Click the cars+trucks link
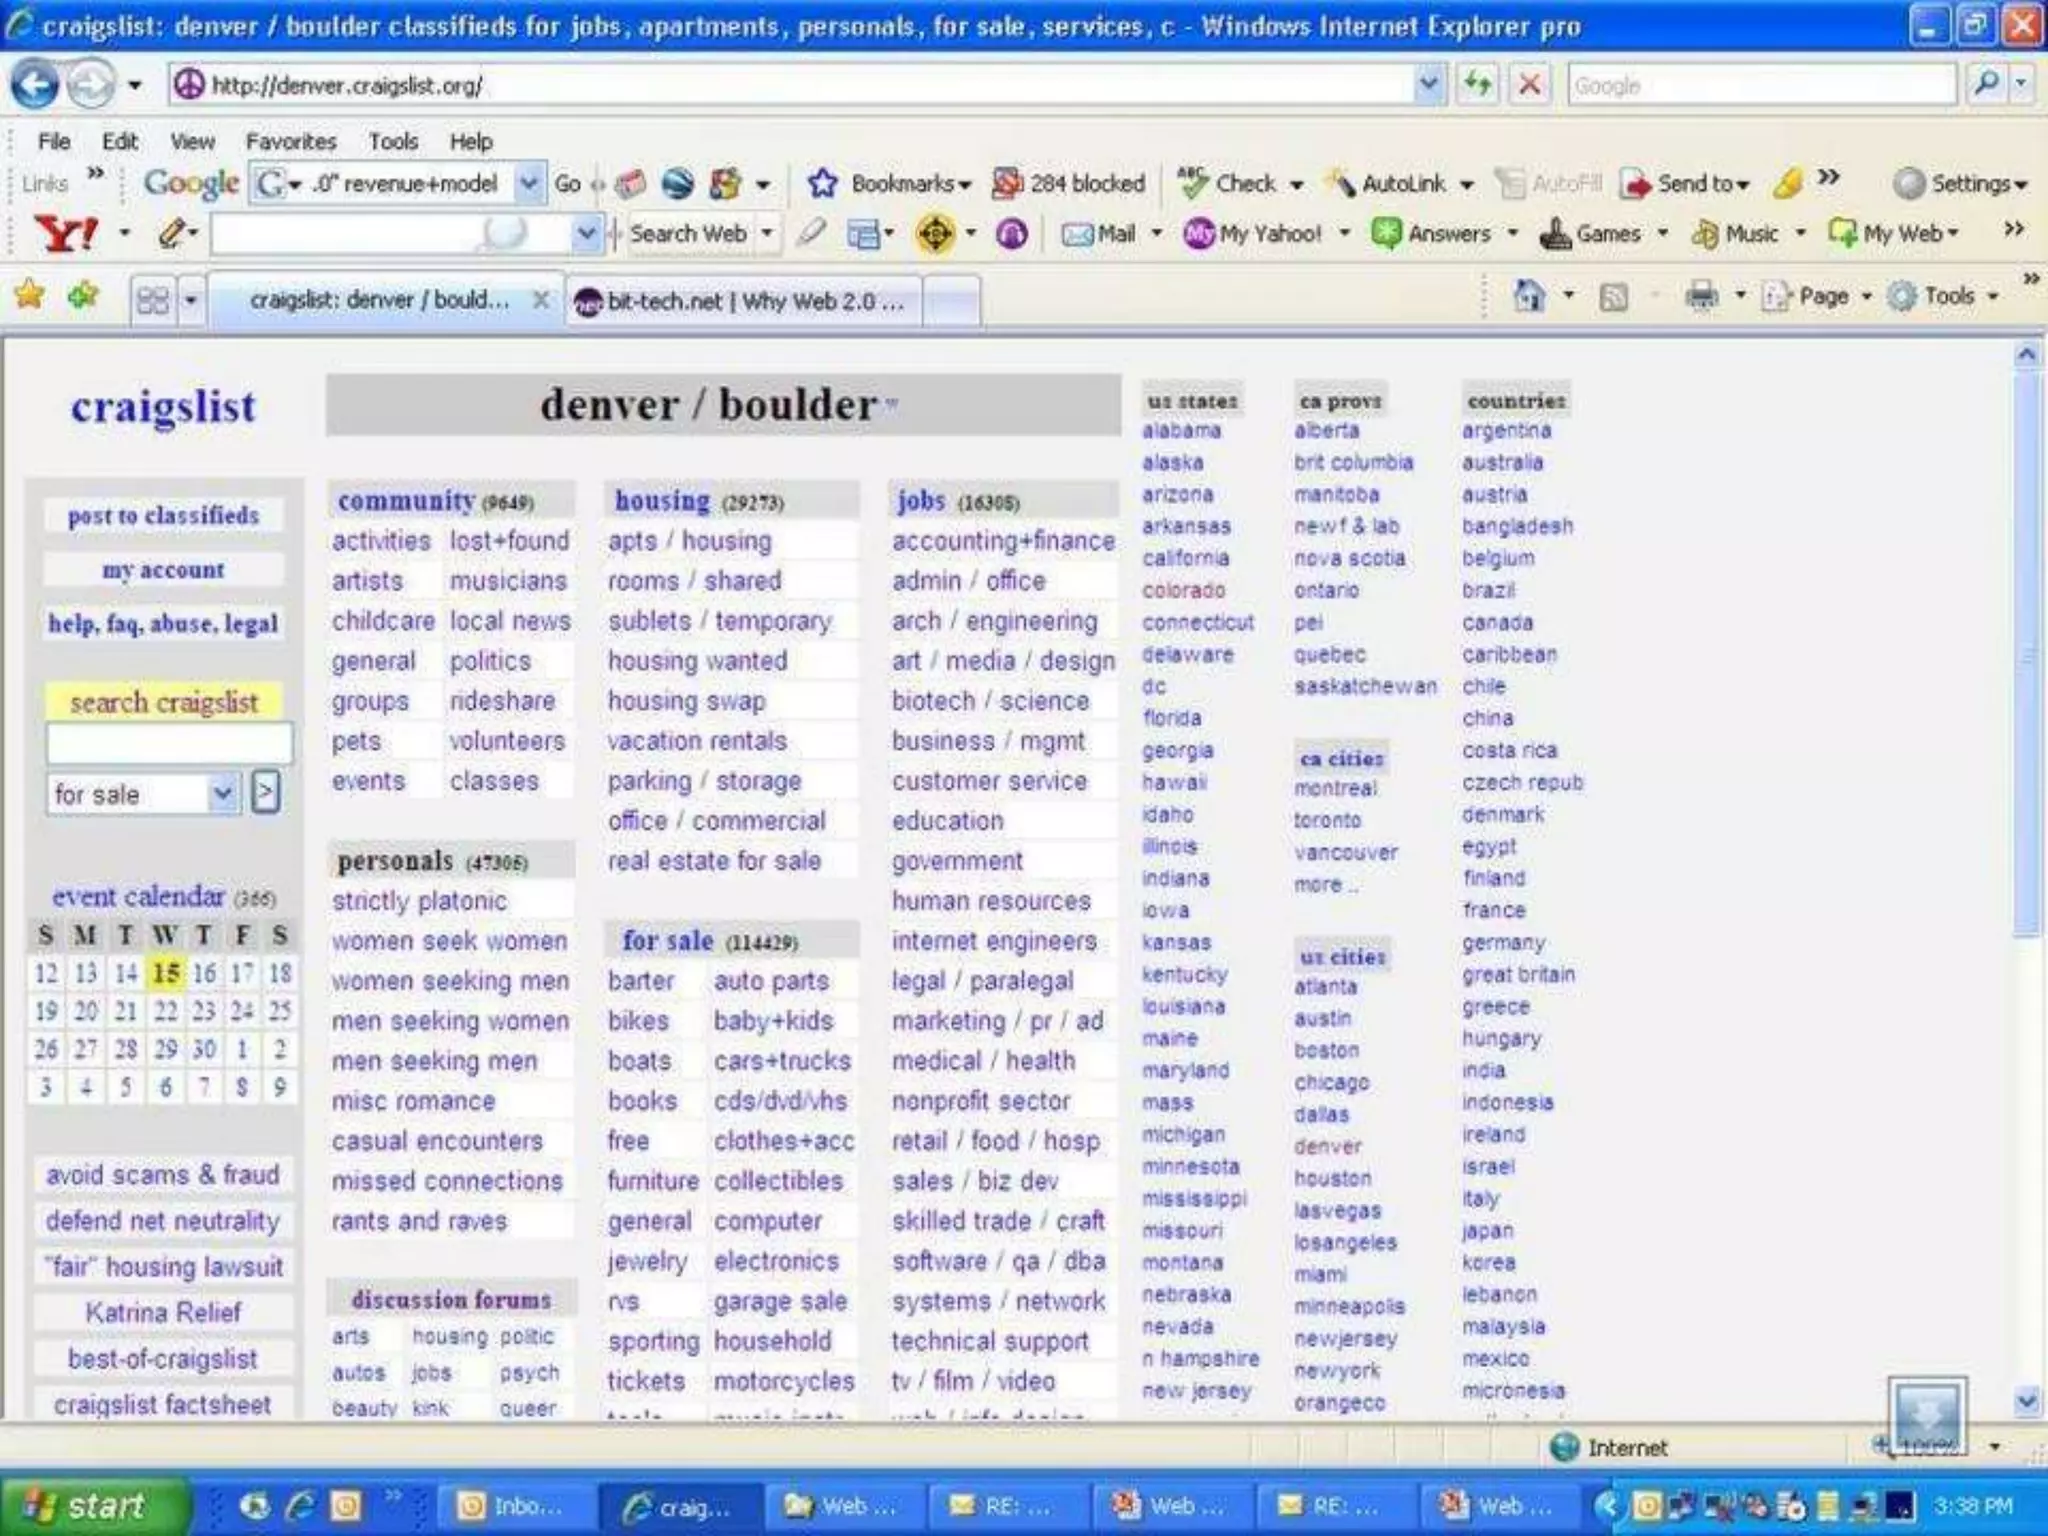 click(x=782, y=1061)
